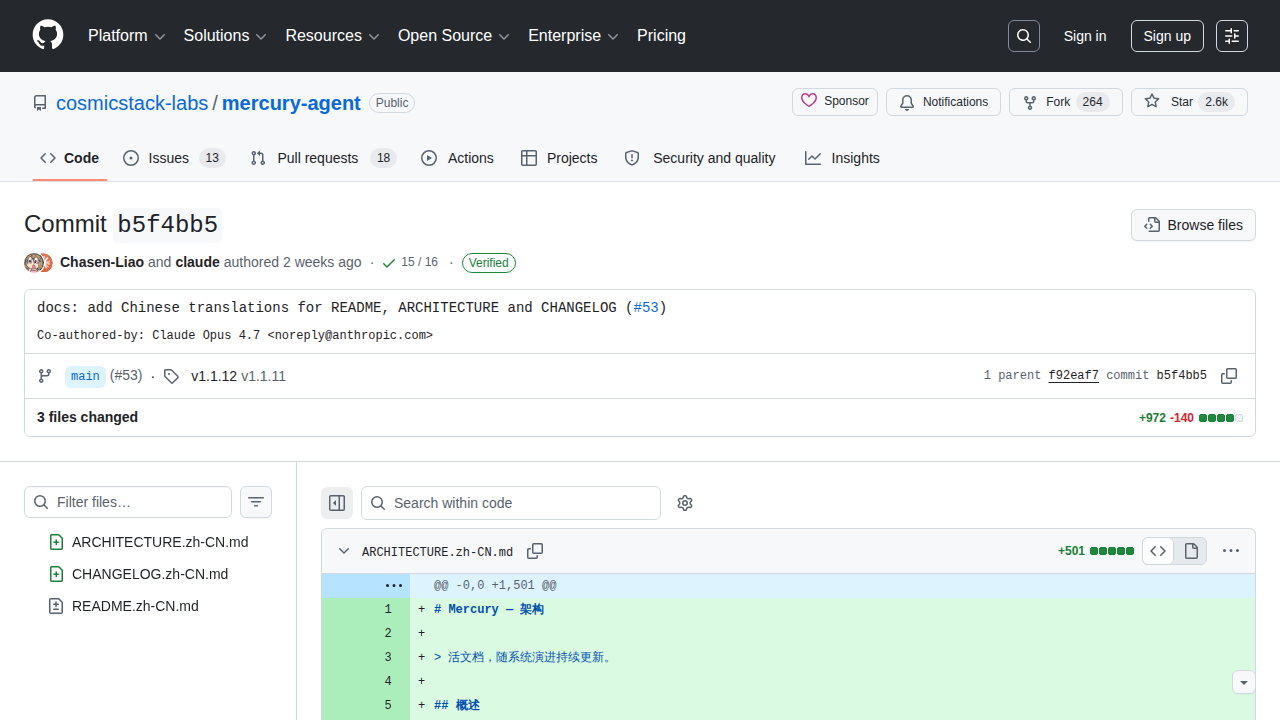Open Chasen-Liao avatar image

click(33, 263)
